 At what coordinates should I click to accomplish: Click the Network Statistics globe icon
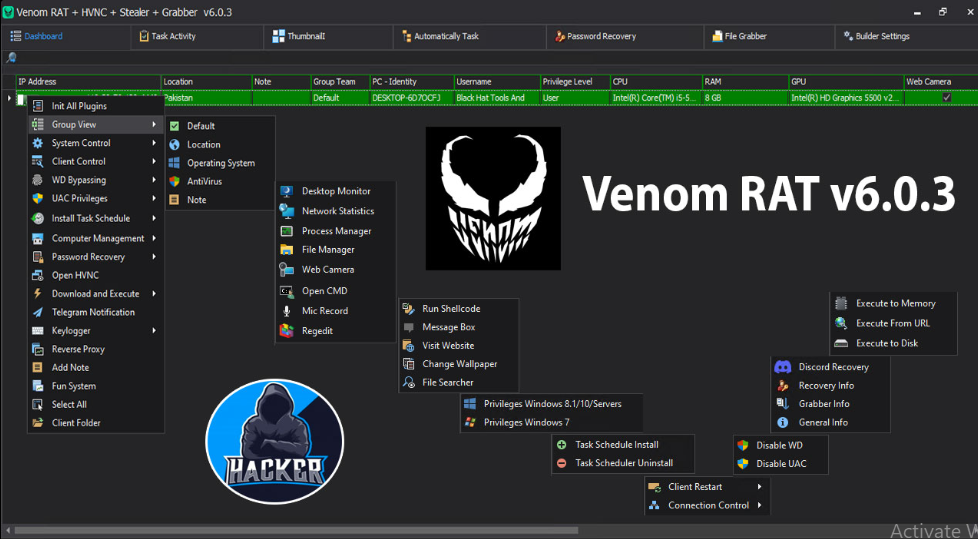point(285,211)
